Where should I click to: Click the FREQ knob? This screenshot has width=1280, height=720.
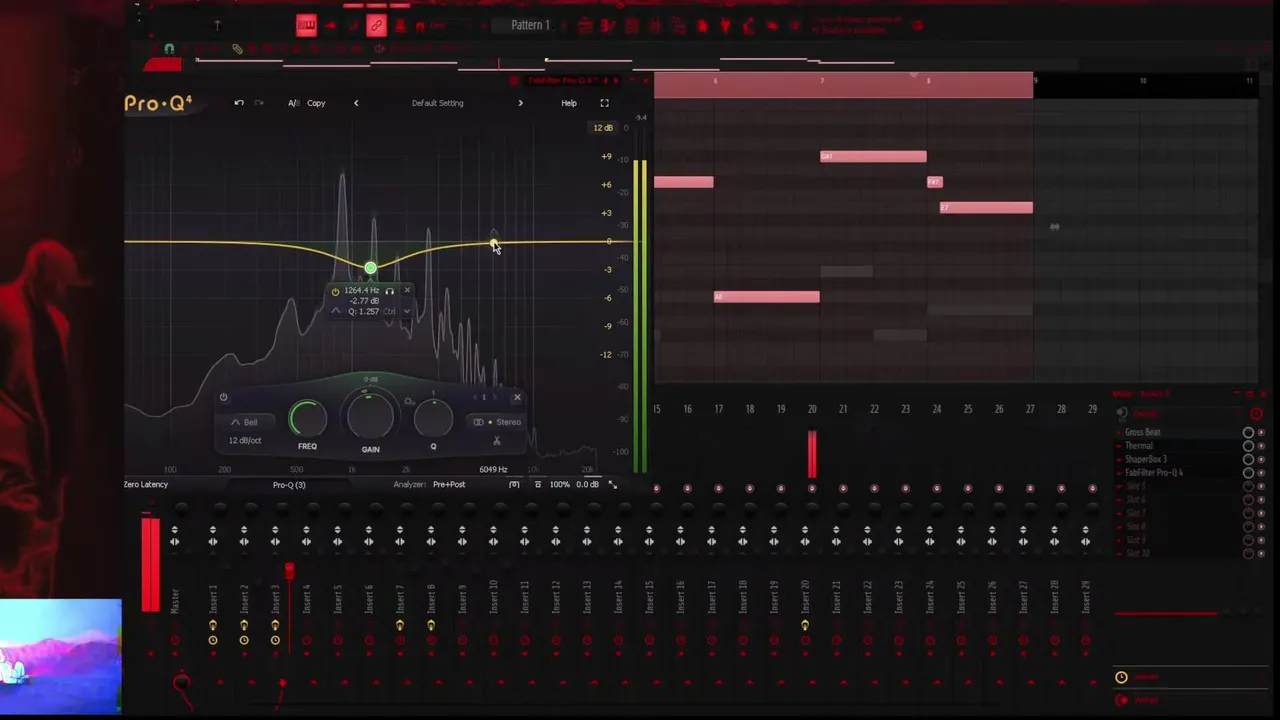click(x=307, y=419)
